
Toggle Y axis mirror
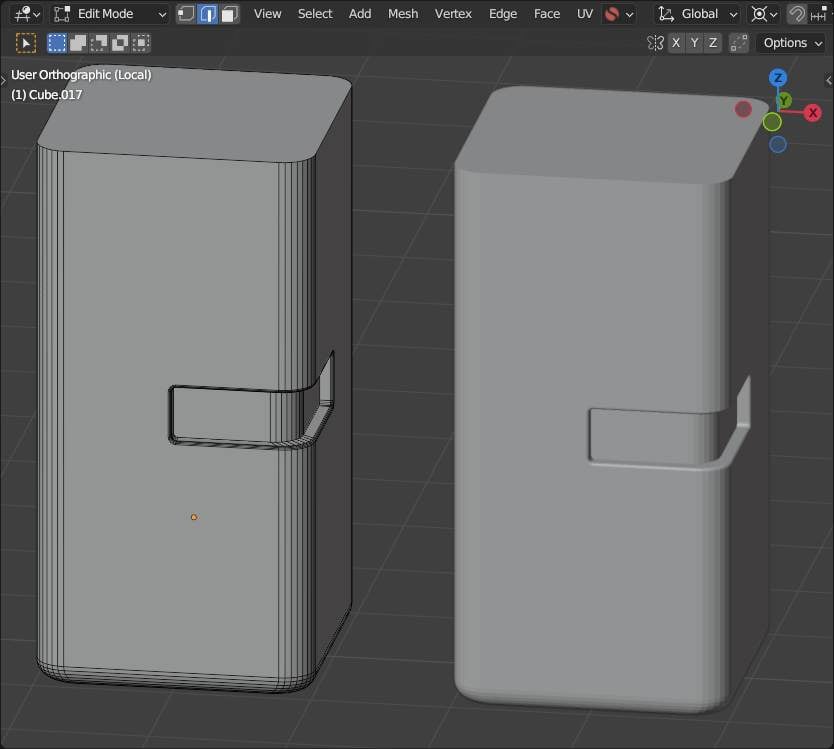click(695, 43)
